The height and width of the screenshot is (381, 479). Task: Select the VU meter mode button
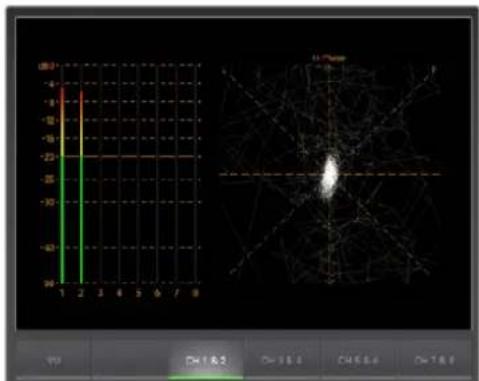(53, 361)
